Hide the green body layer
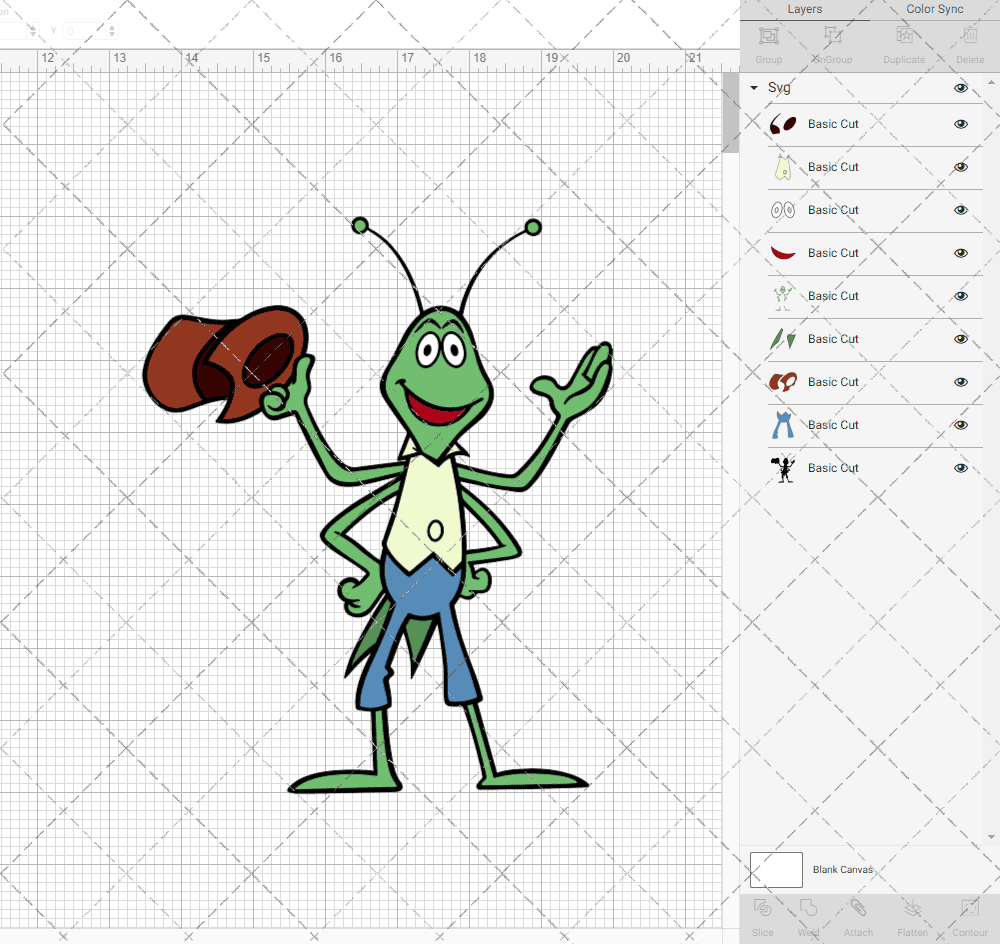Viewport: 1000px width, 944px height. click(x=960, y=296)
